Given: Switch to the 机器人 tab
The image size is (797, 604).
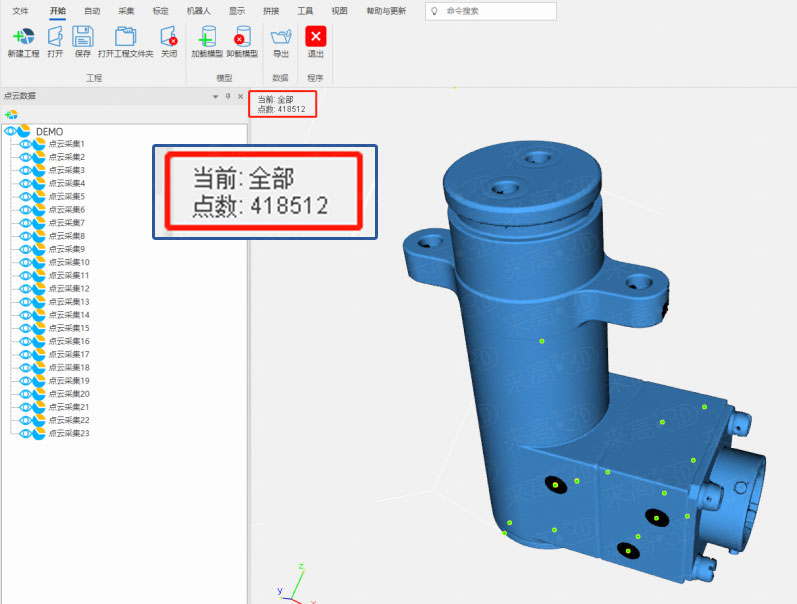Looking at the screenshot, I should [199, 10].
